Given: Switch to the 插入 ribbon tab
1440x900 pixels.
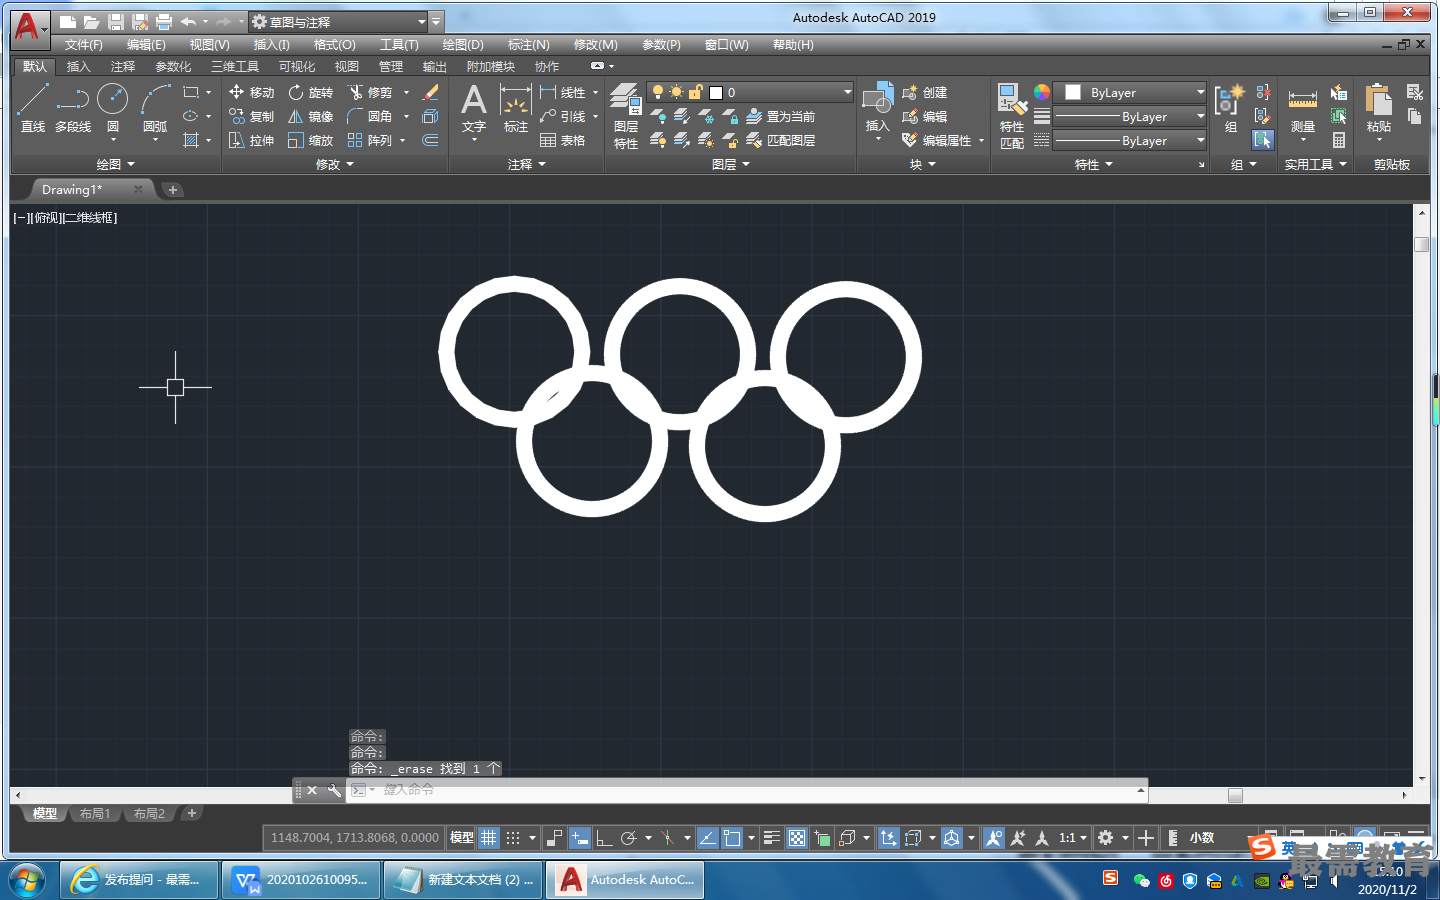Looking at the screenshot, I should click(x=78, y=67).
